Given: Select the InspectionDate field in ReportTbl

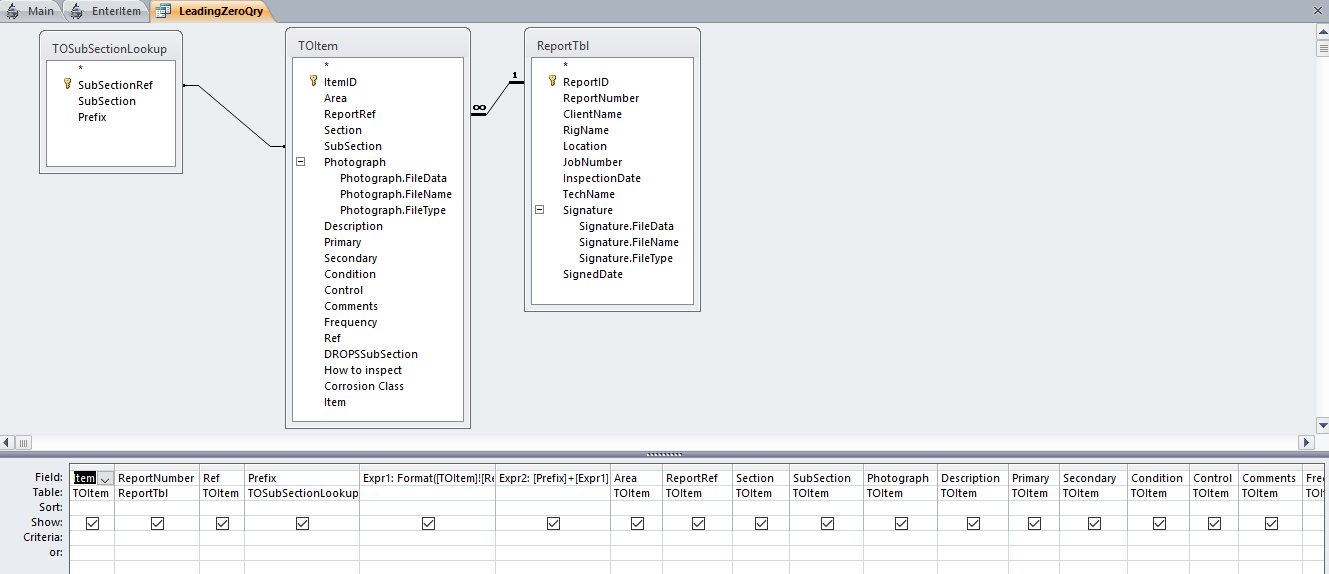Looking at the screenshot, I should (x=601, y=178).
